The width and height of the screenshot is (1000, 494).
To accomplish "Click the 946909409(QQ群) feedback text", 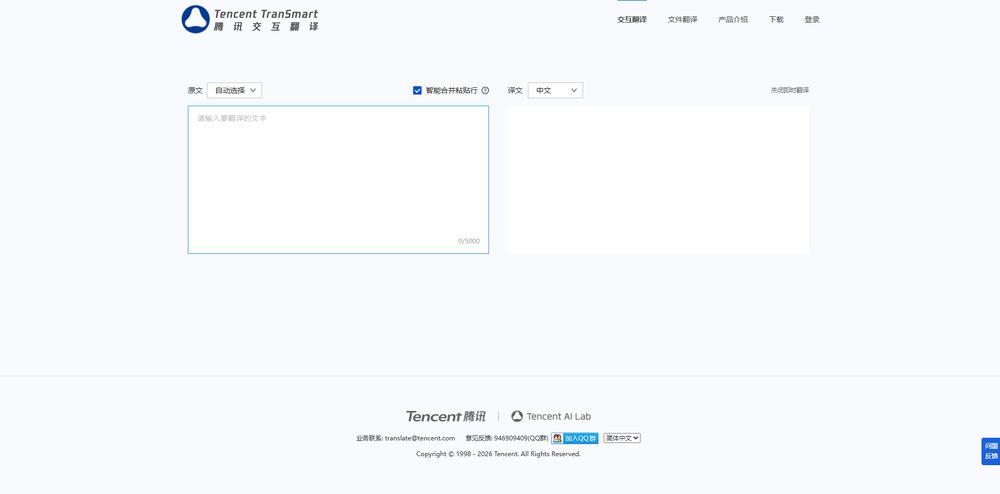I will point(520,438).
